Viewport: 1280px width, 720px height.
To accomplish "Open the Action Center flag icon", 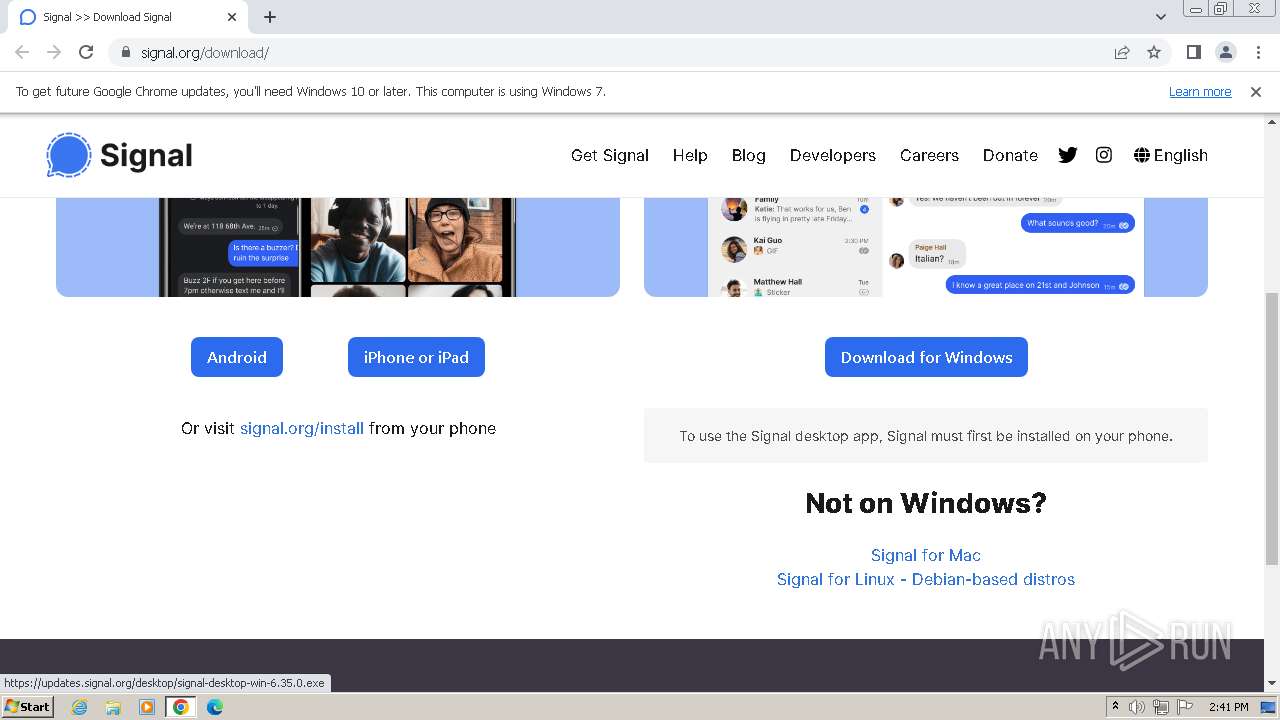I will 1185,707.
